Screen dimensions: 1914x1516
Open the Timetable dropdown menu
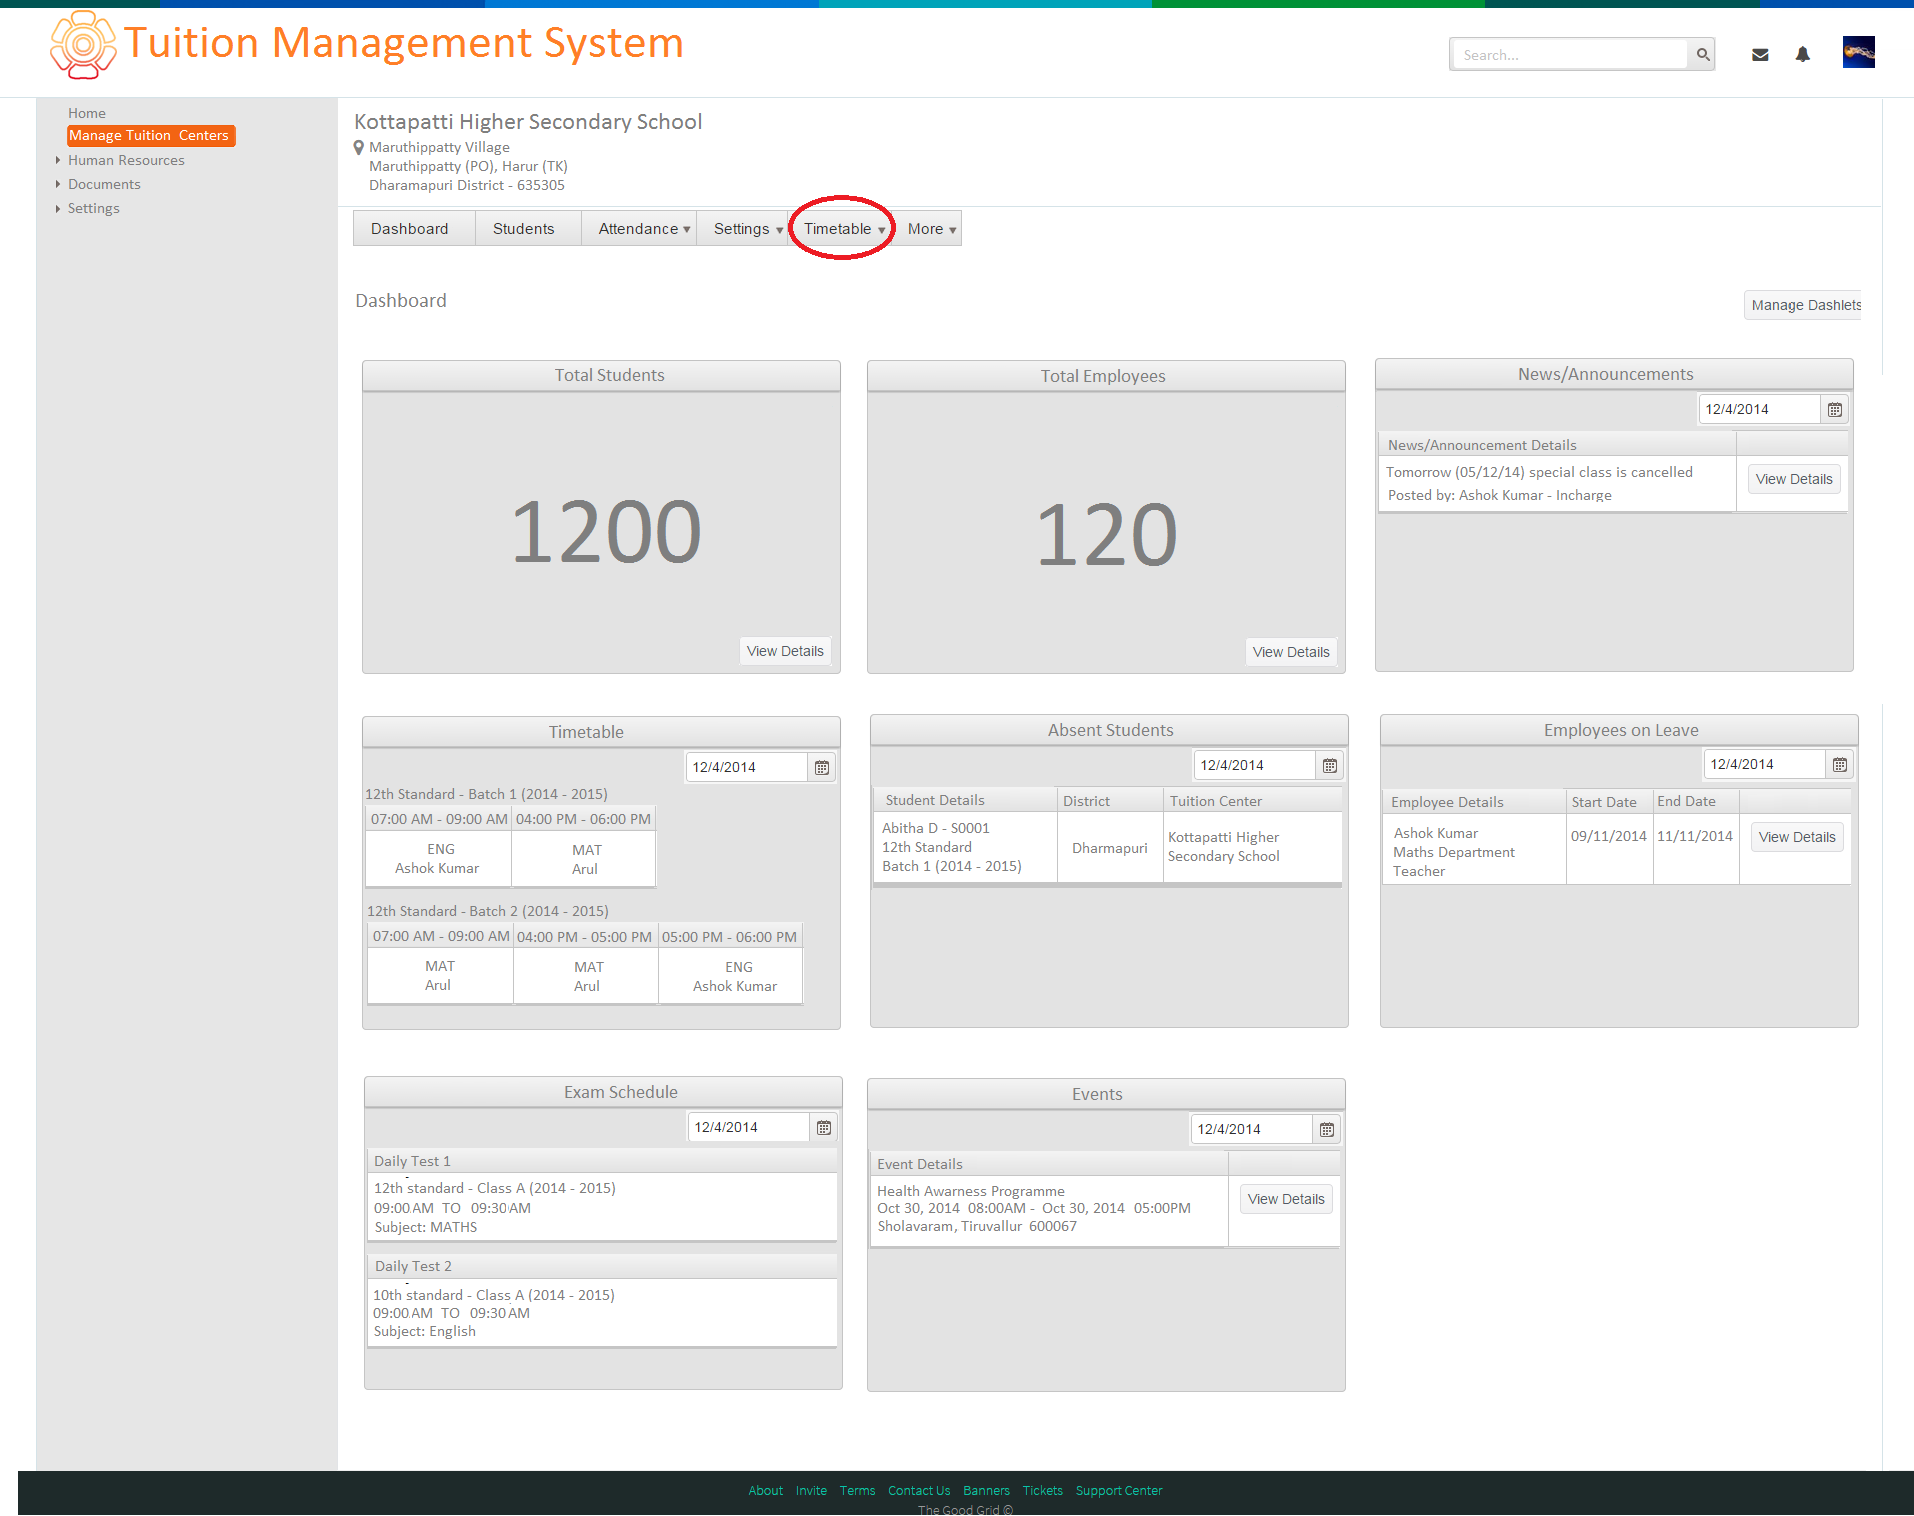click(843, 229)
